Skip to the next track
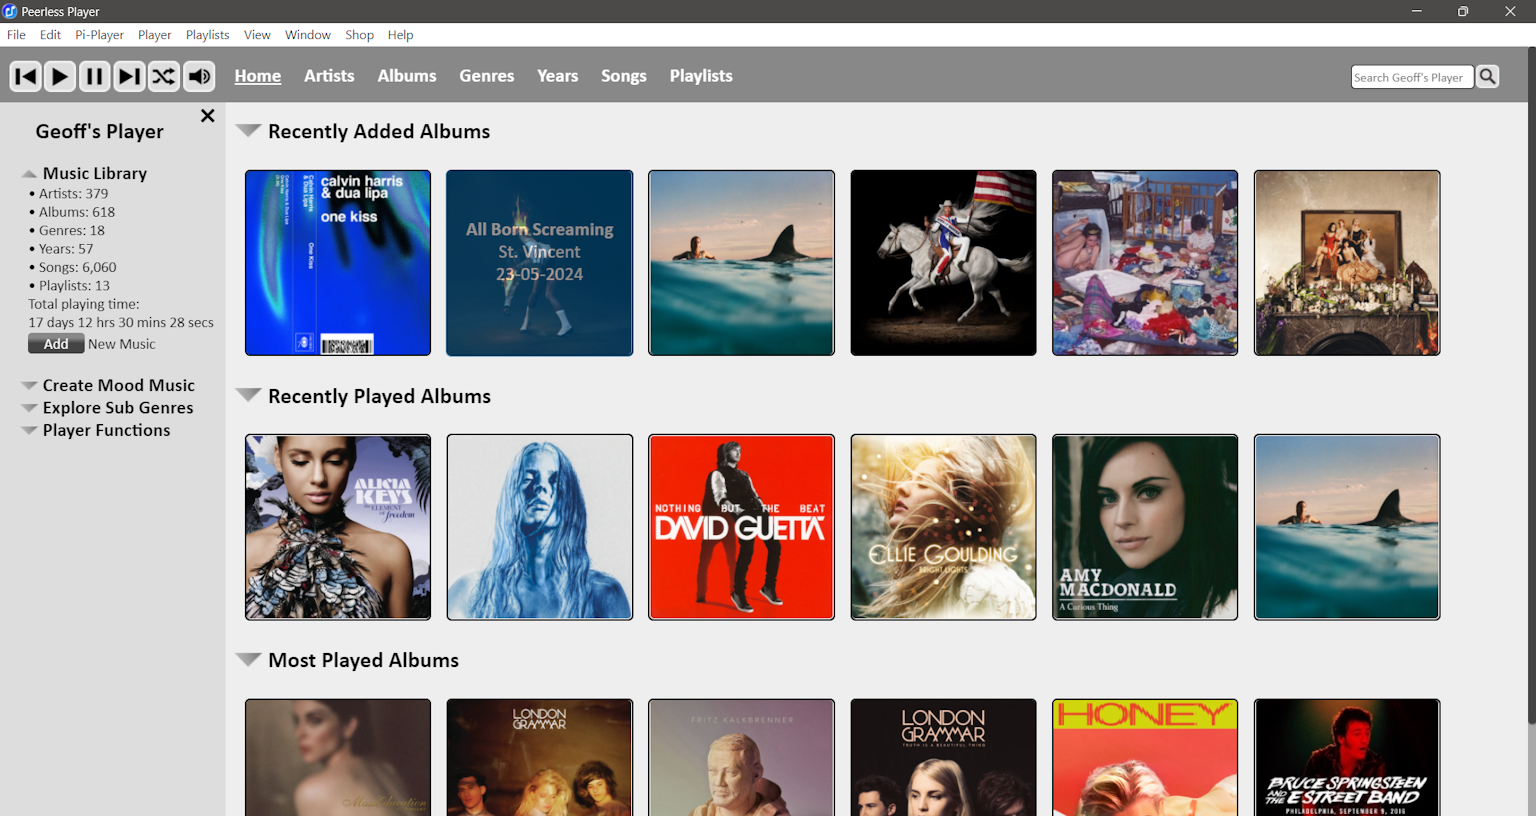Viewport: 1536px width, 816px height. 129,76
